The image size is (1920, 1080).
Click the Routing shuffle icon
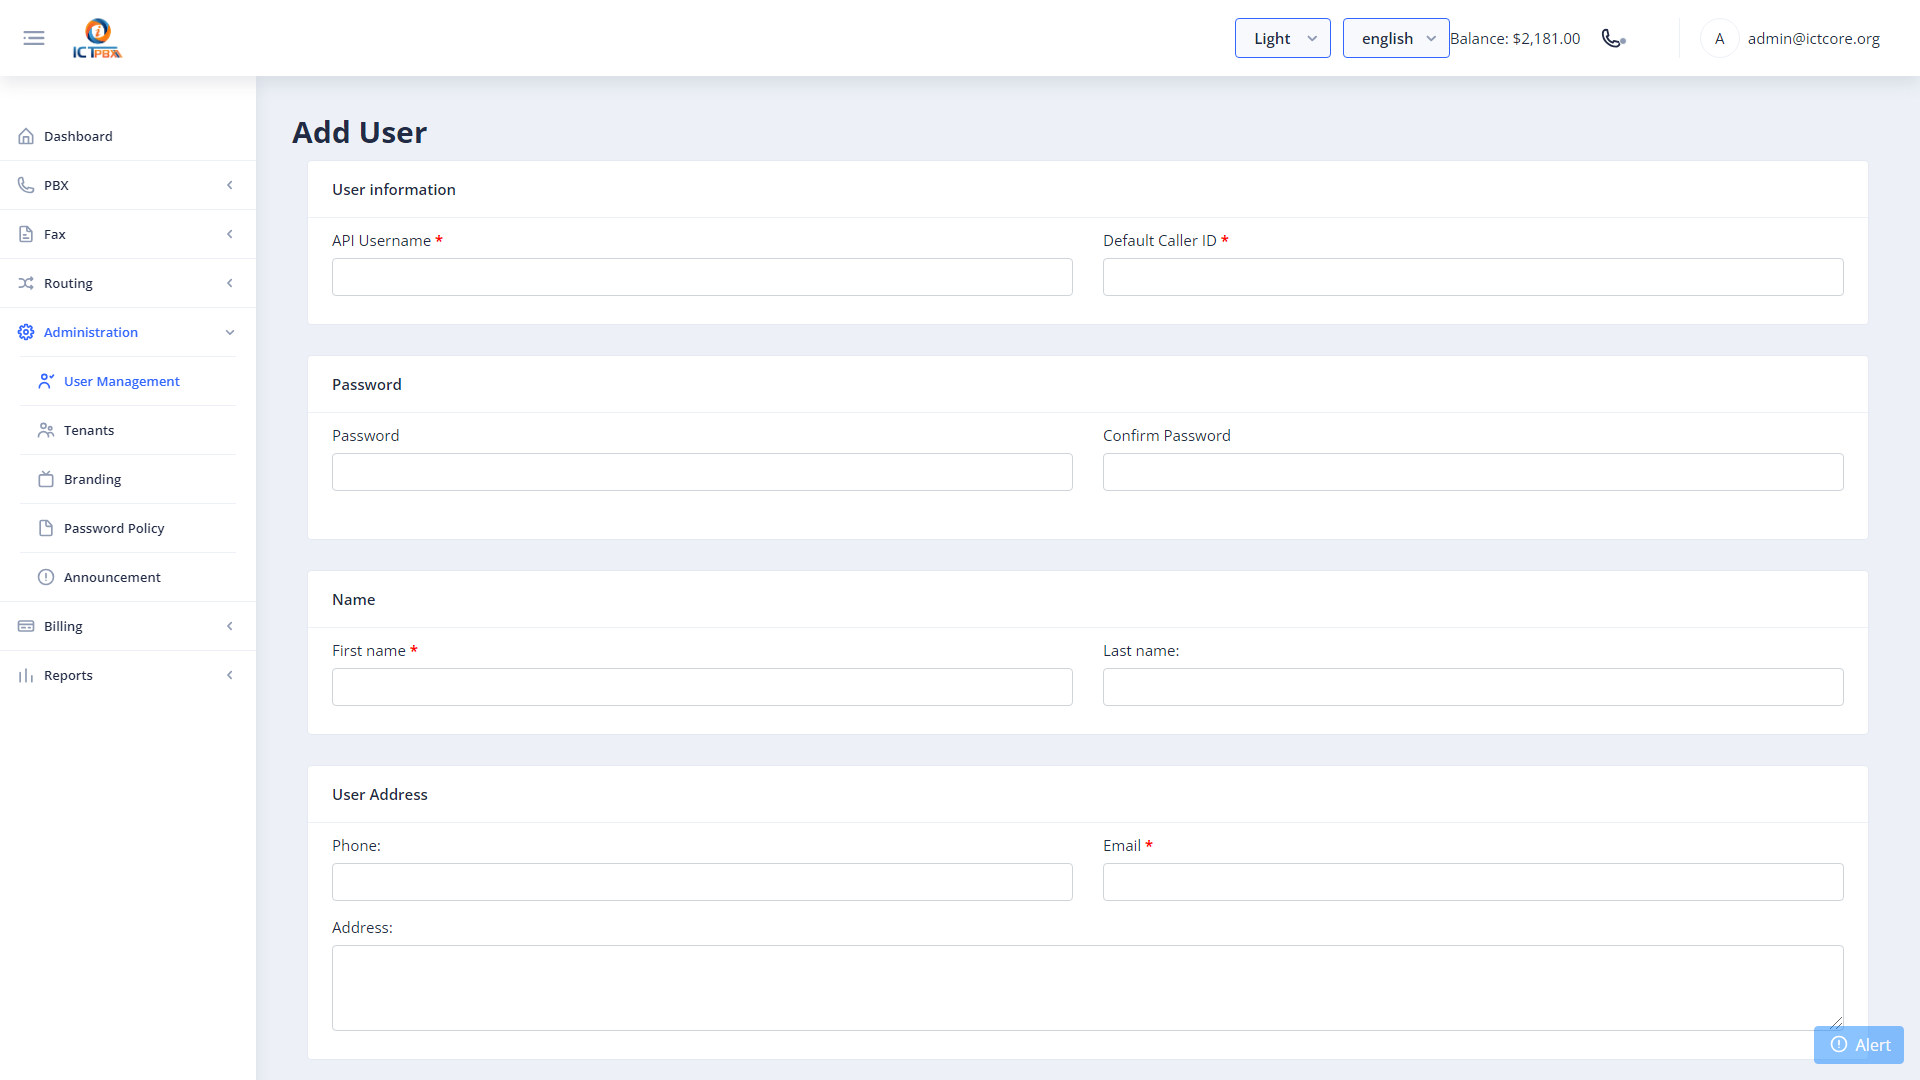click(26, 283)
